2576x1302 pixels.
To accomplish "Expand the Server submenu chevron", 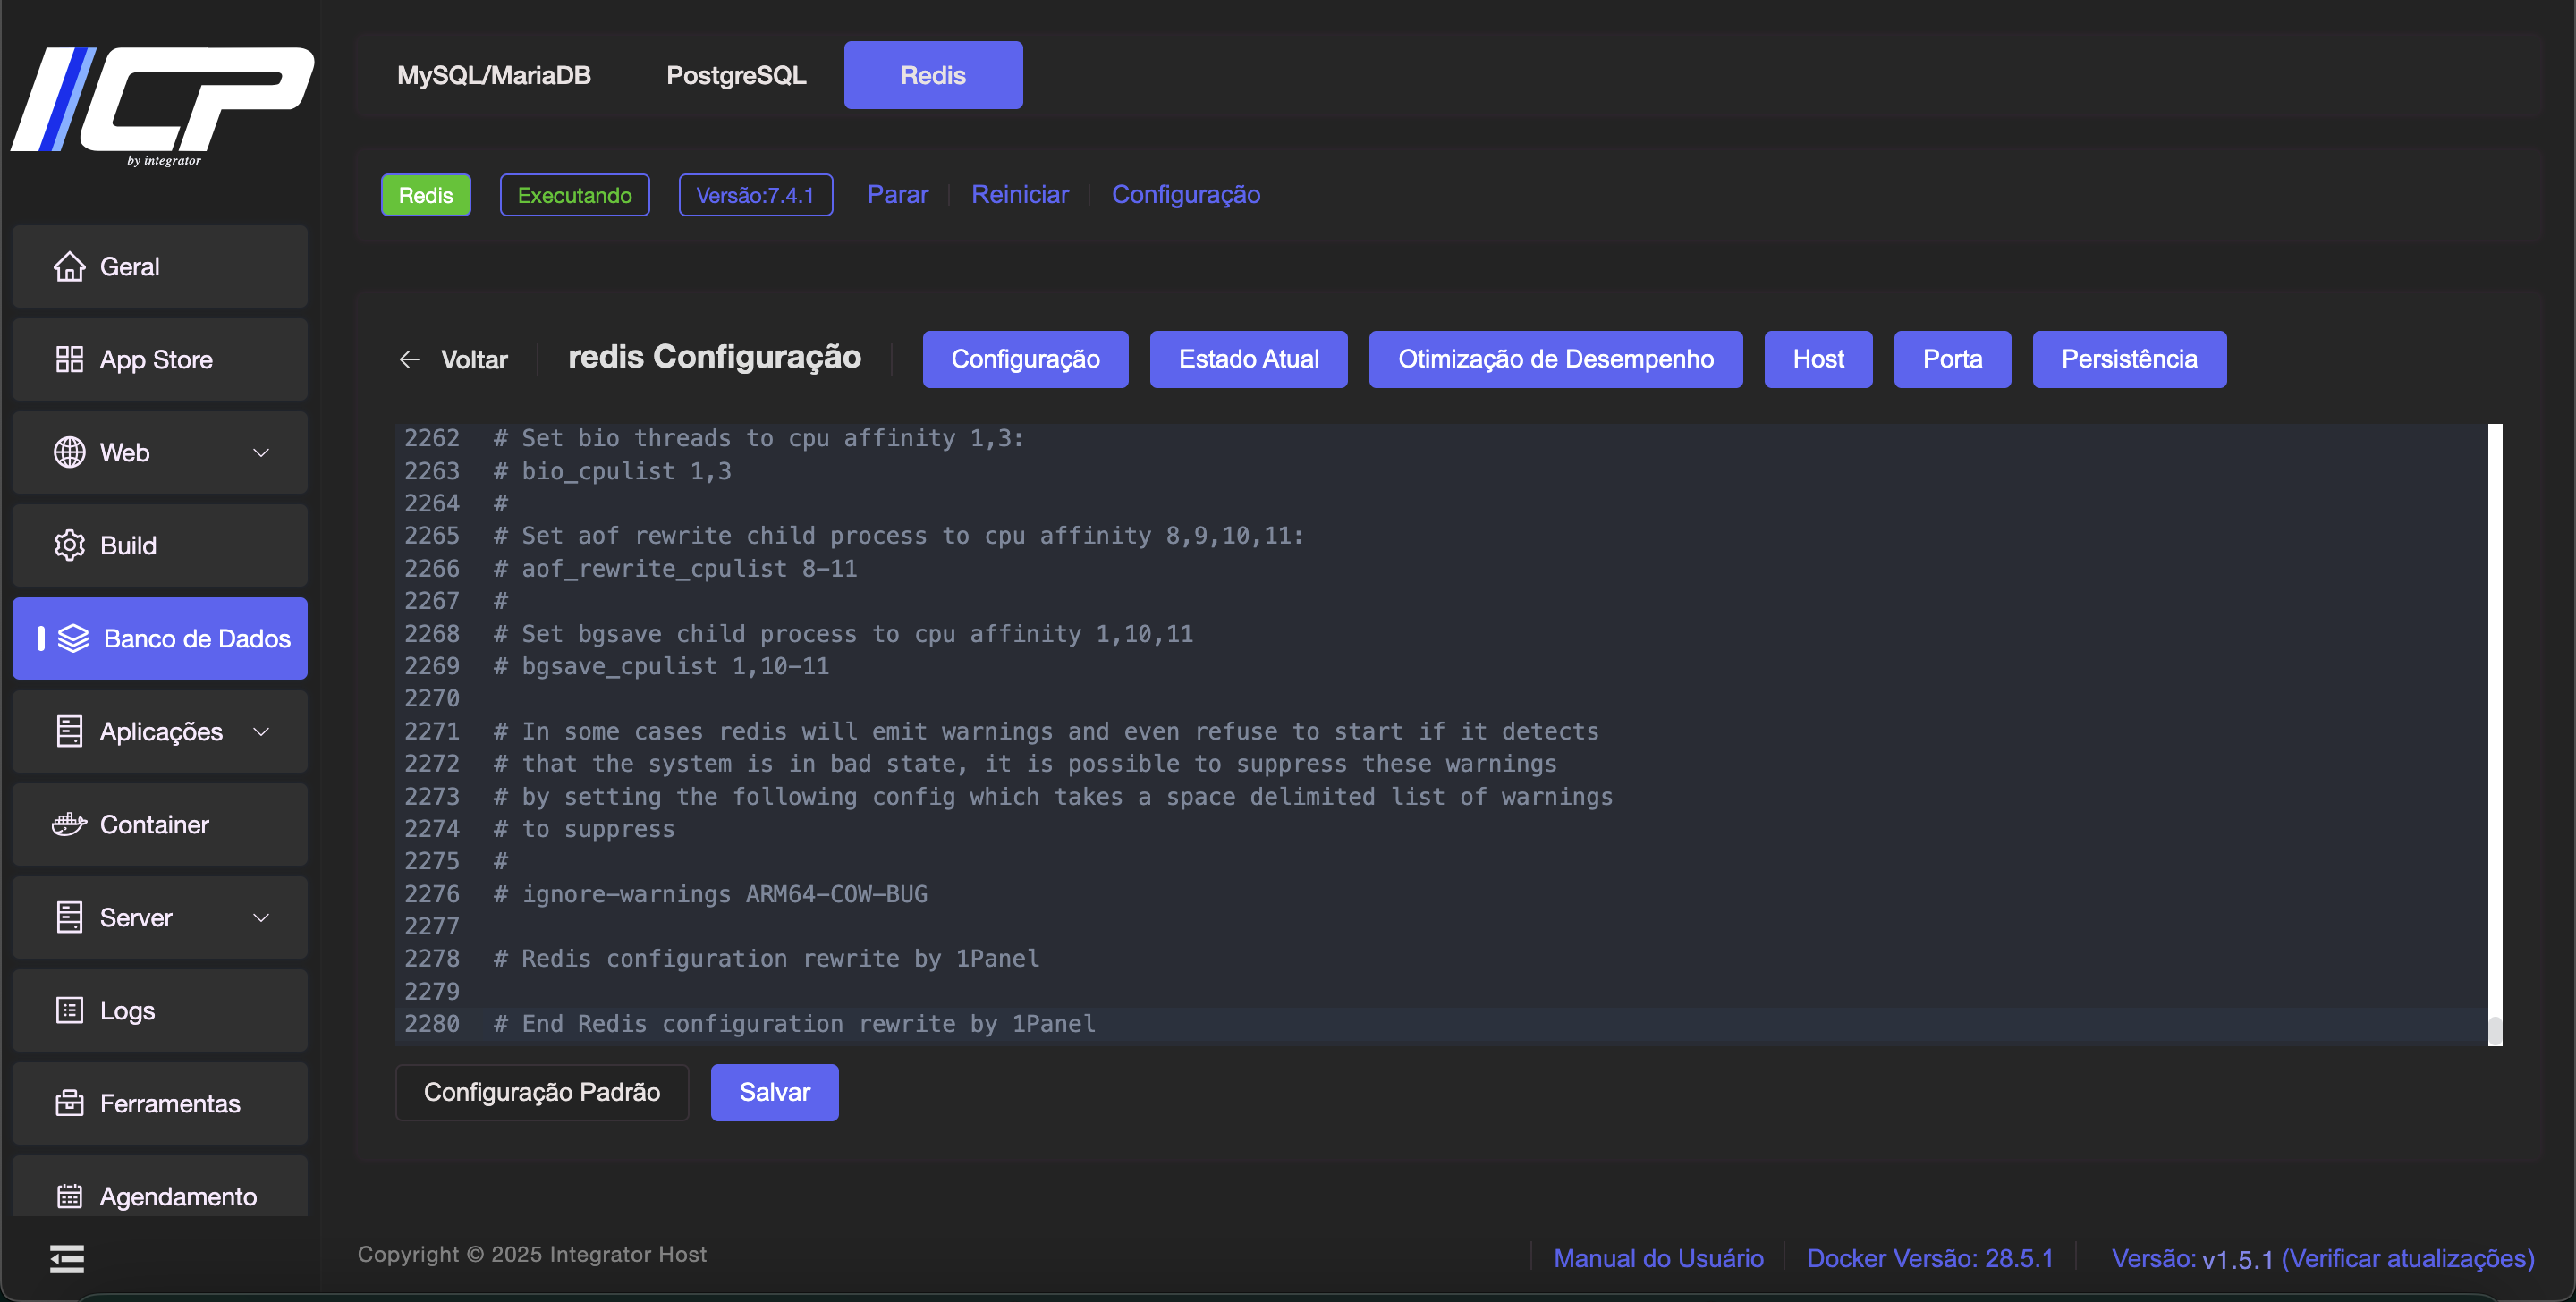I will tap(261, 918).
